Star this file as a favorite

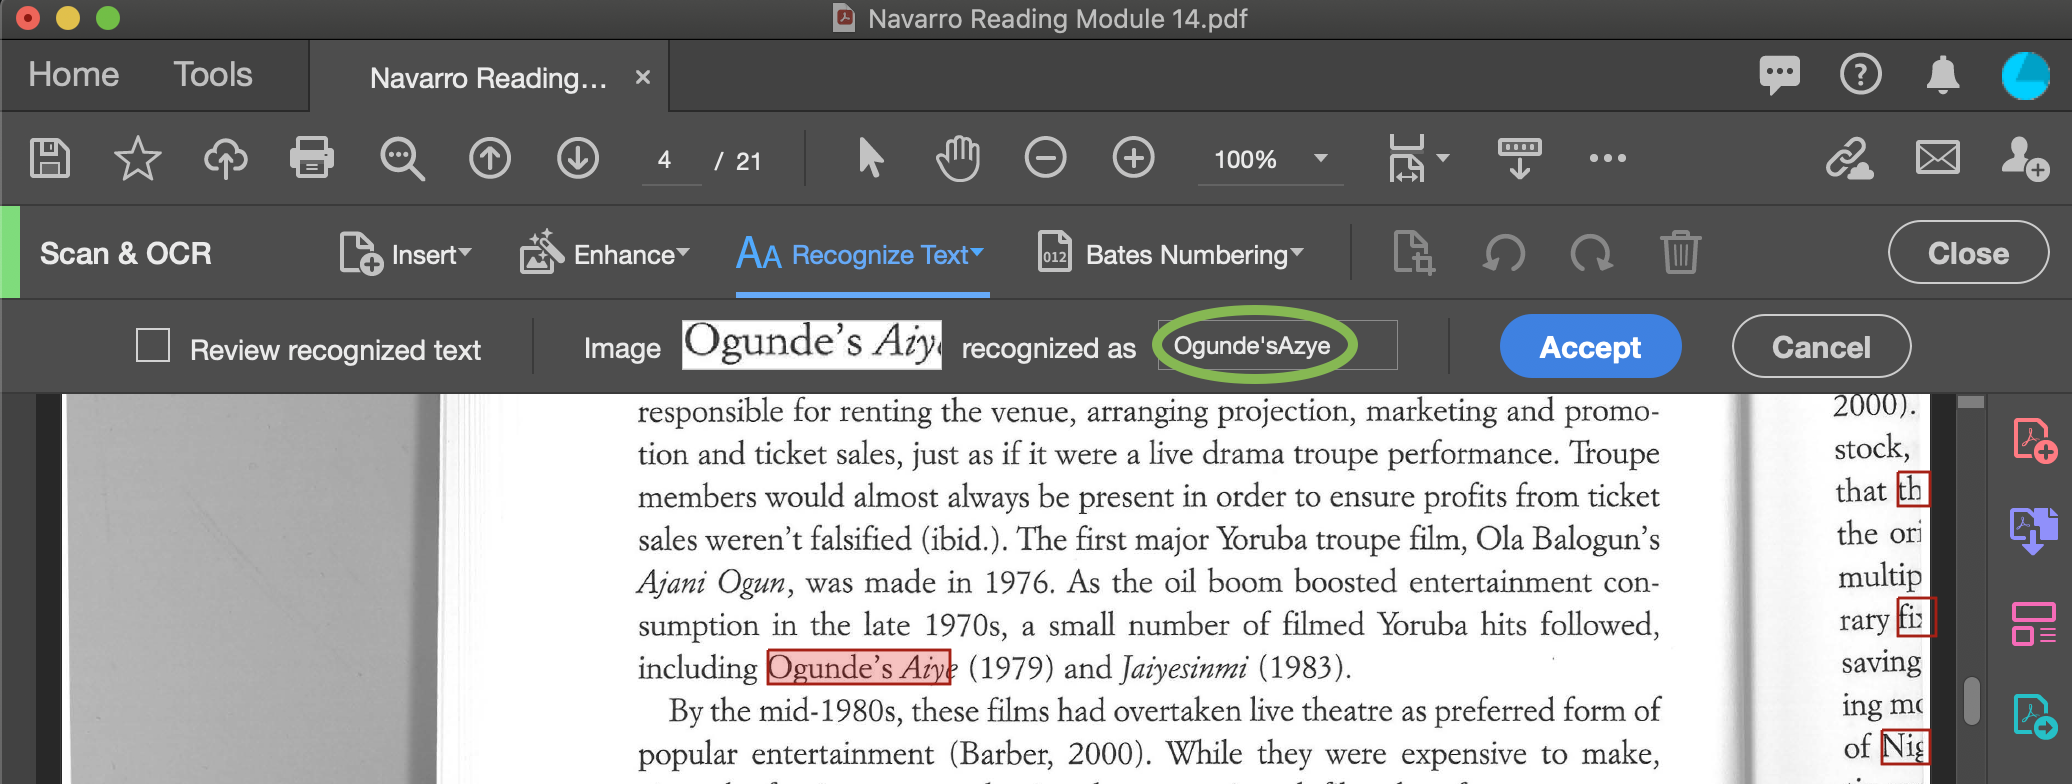point(137,159)
